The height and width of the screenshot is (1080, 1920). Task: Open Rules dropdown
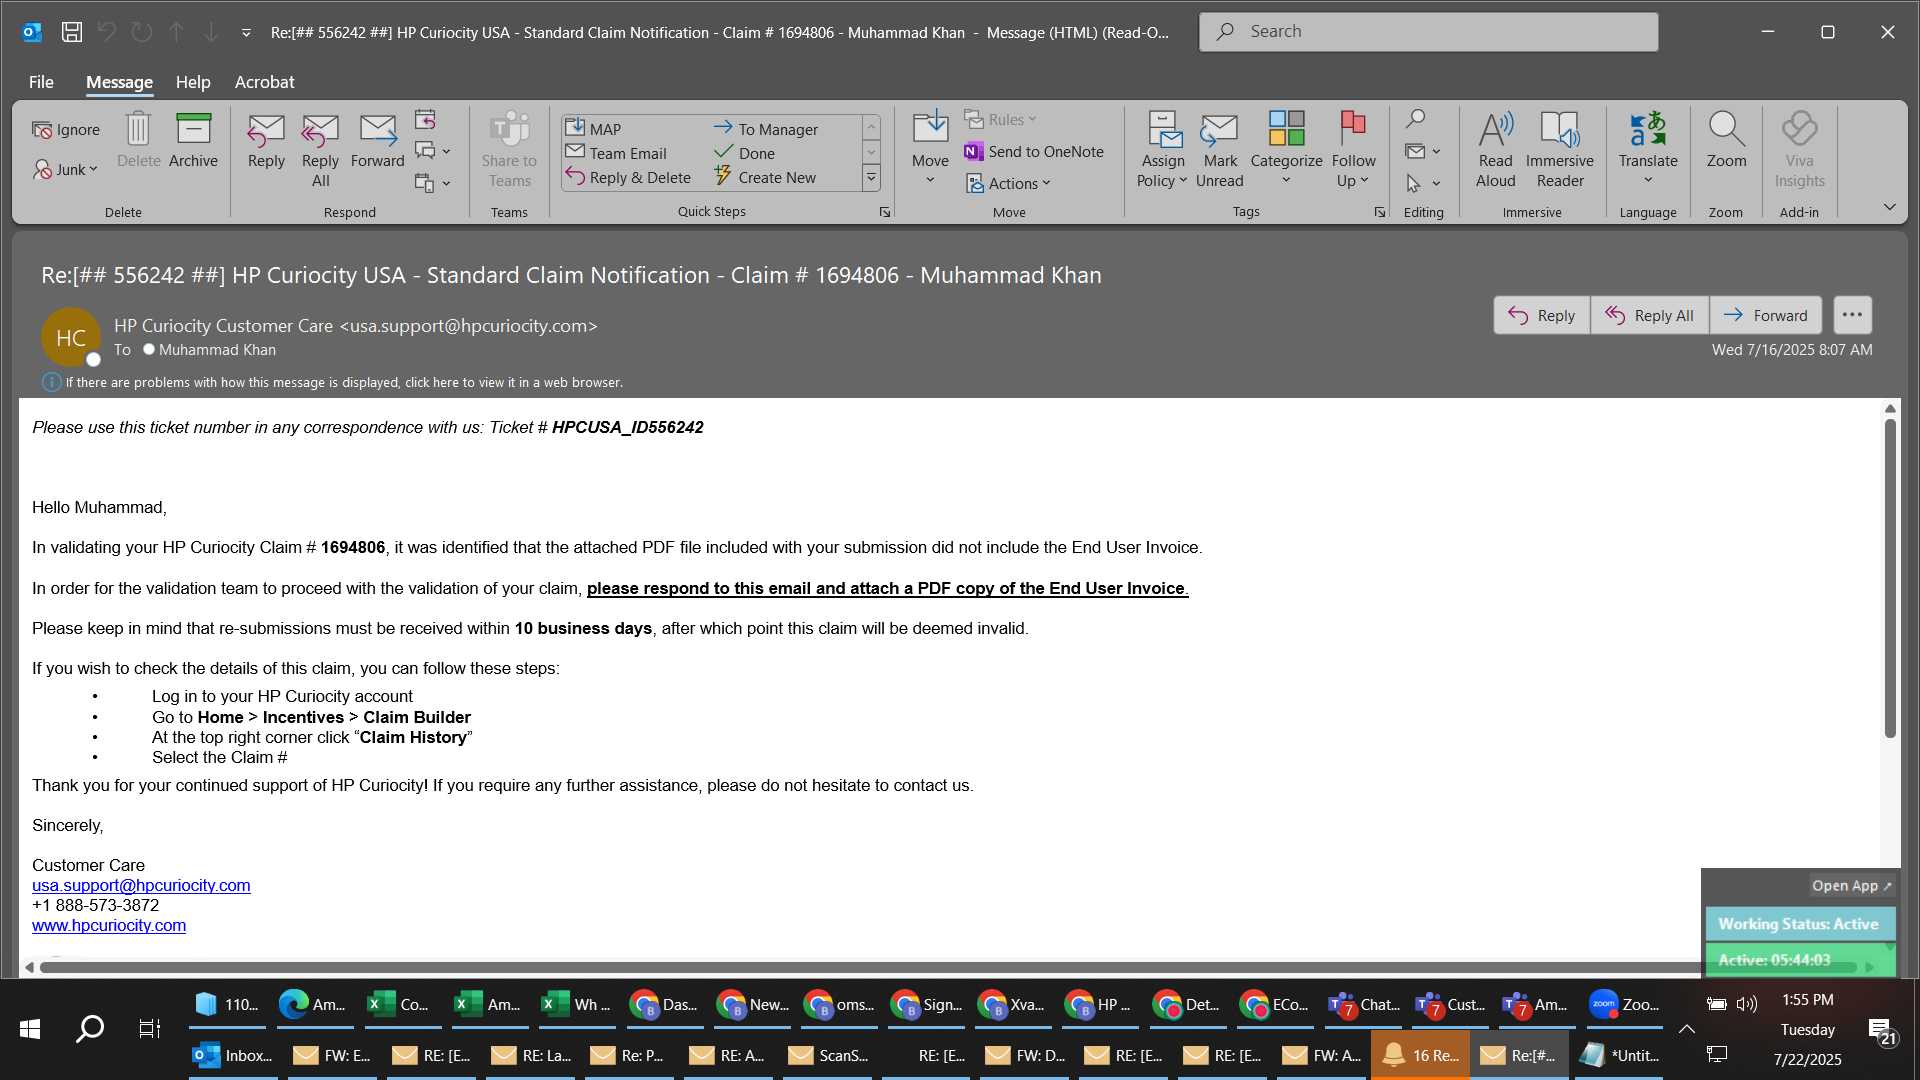(x=1000, y=119)
